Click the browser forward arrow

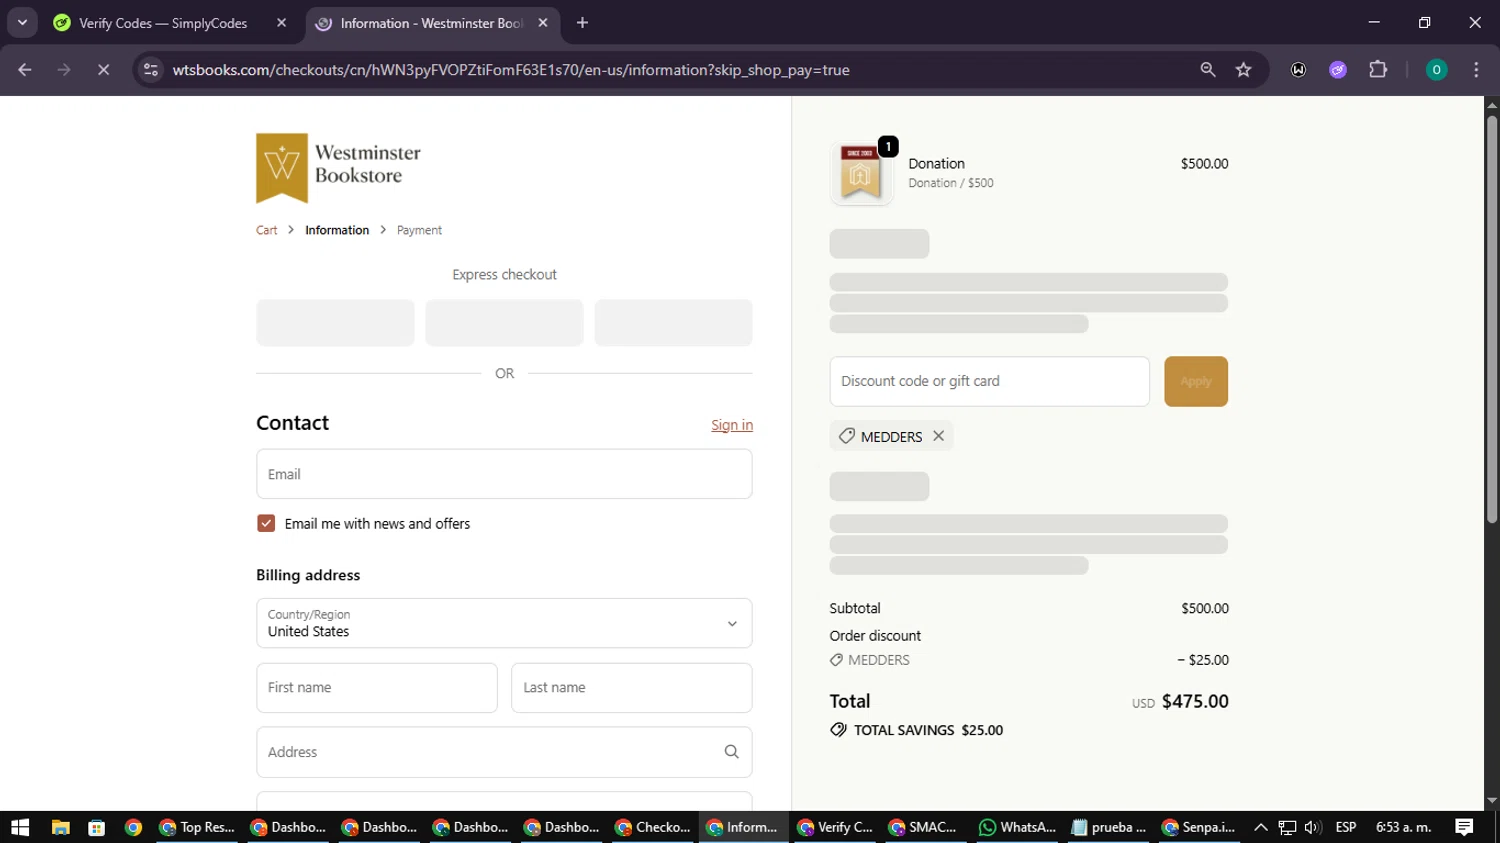tap(64, 70)
